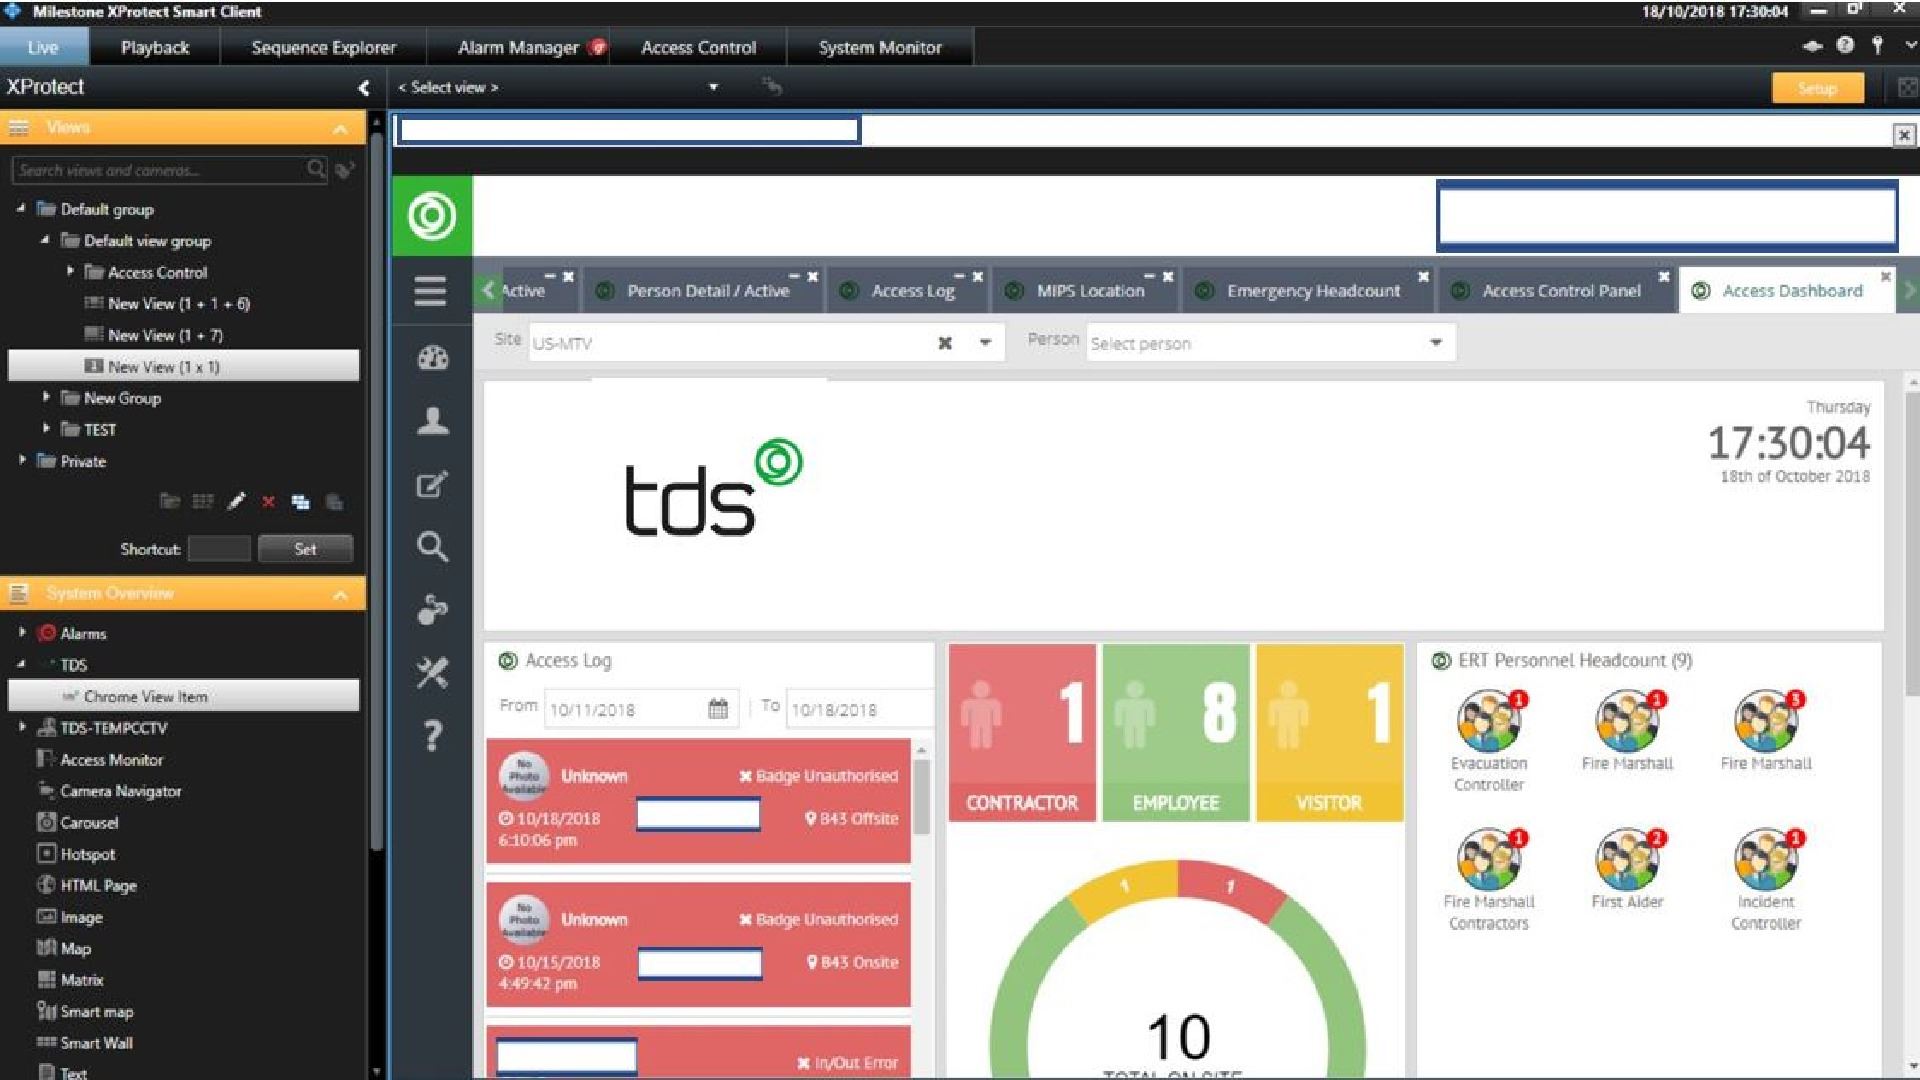Select Camera Navigator item
Viewport: 1920px width, 1080px height.
point(120,791)
